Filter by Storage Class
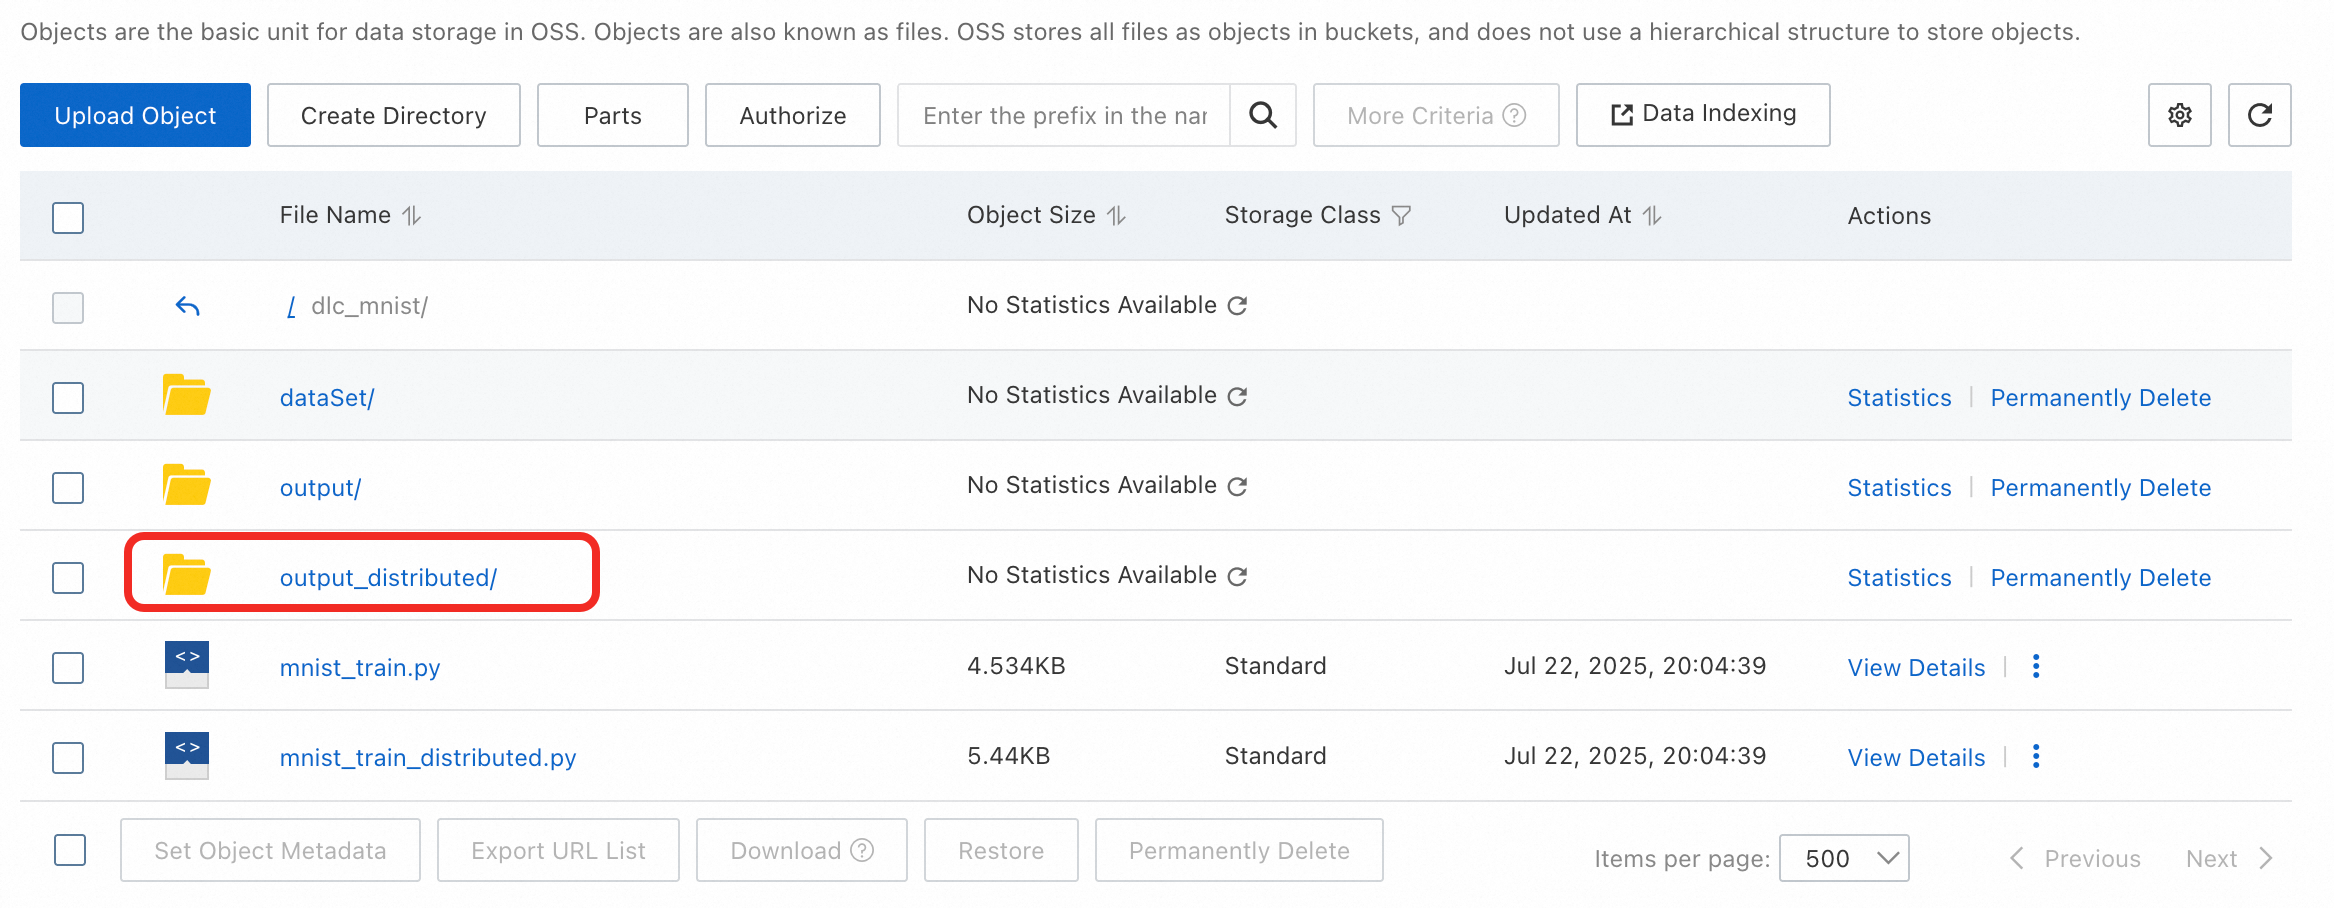 (1401, 216)
